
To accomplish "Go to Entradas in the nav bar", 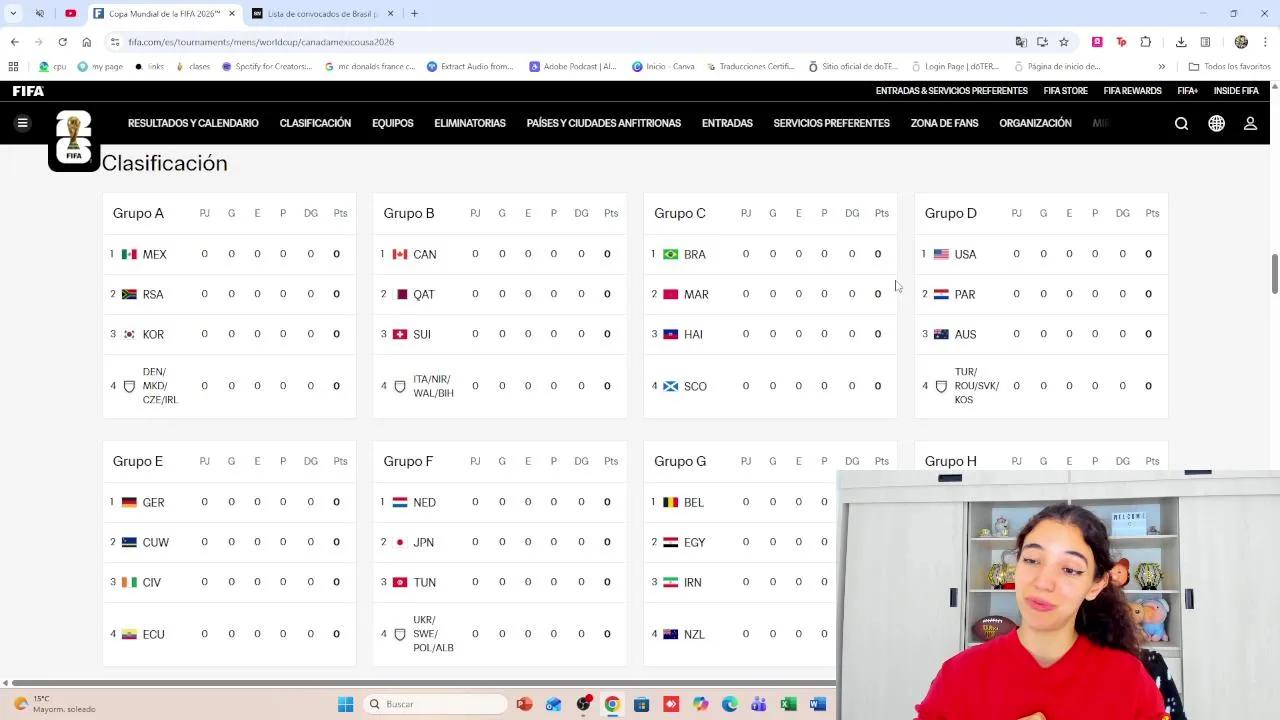I will tap(727, 123).
